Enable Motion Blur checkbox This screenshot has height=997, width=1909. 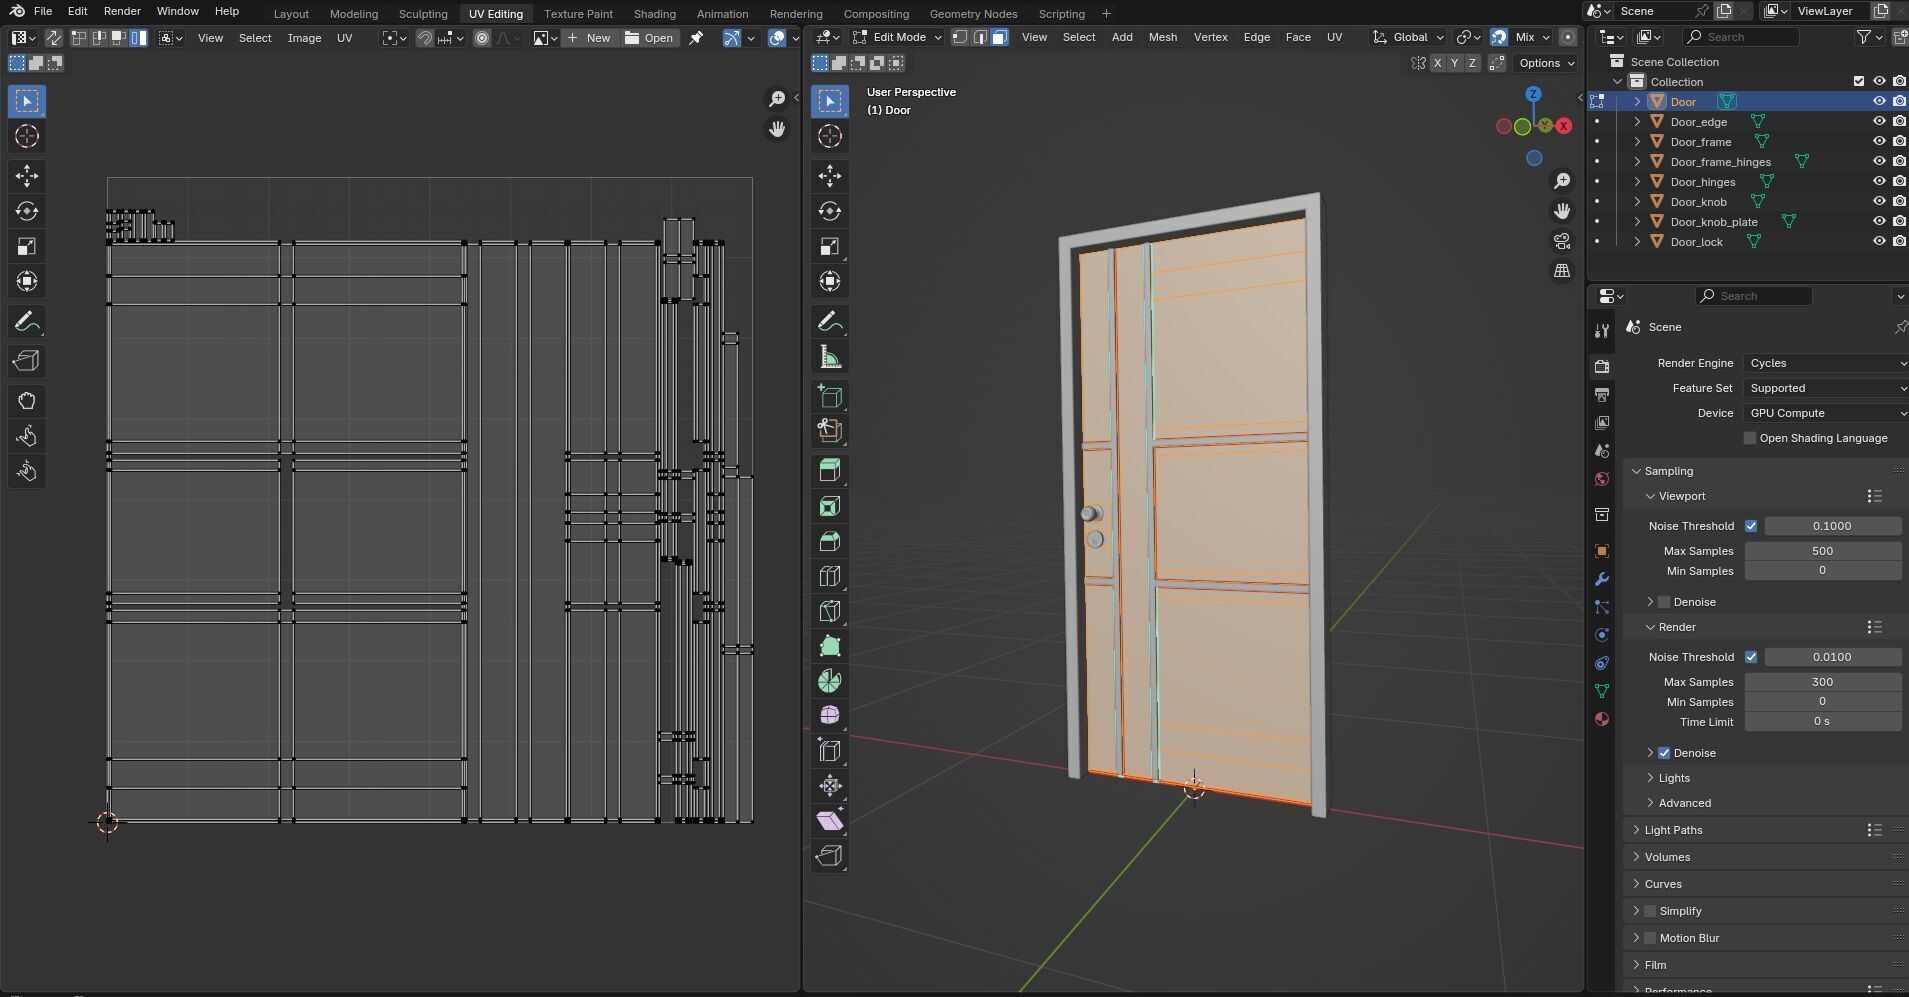pyautogui.click(x=1650, y=938)
